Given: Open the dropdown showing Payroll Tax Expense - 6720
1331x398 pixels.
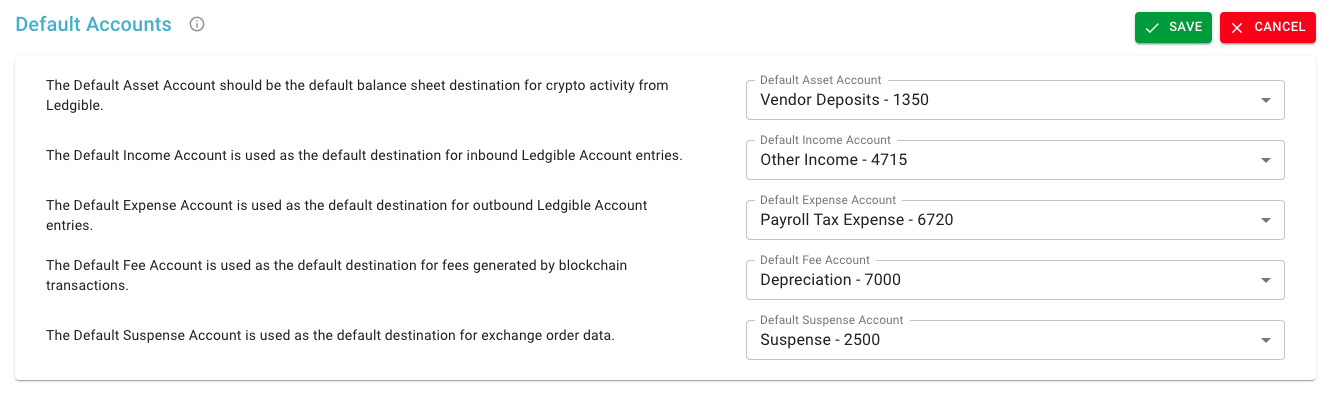Looking at the screenshot, I should 1015,219.
